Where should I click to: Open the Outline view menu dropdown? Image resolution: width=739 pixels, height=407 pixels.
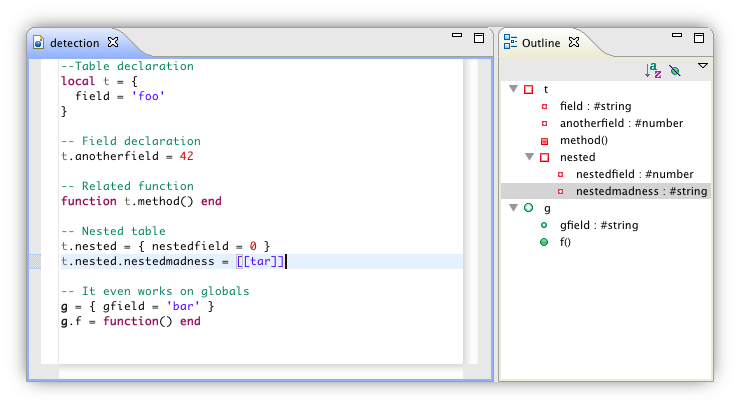click(x=703, y=66)
